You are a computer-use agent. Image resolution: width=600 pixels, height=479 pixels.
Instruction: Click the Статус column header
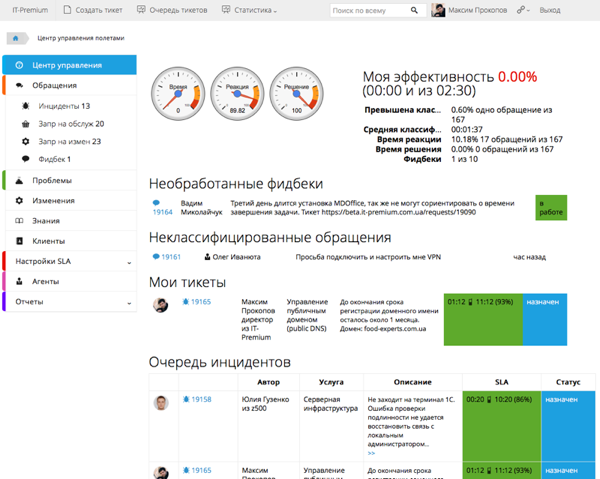568,382
